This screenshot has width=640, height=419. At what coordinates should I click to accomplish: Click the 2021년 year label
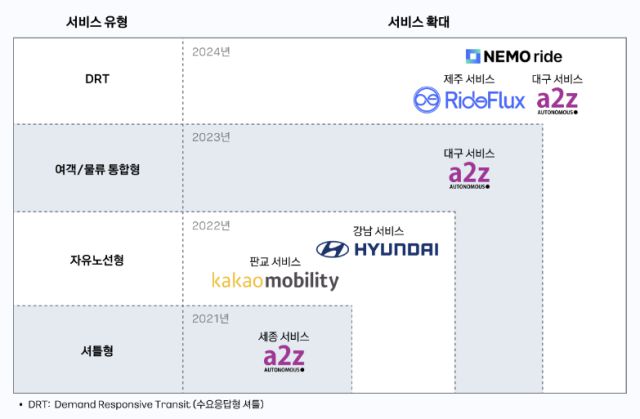click(210, 317)
